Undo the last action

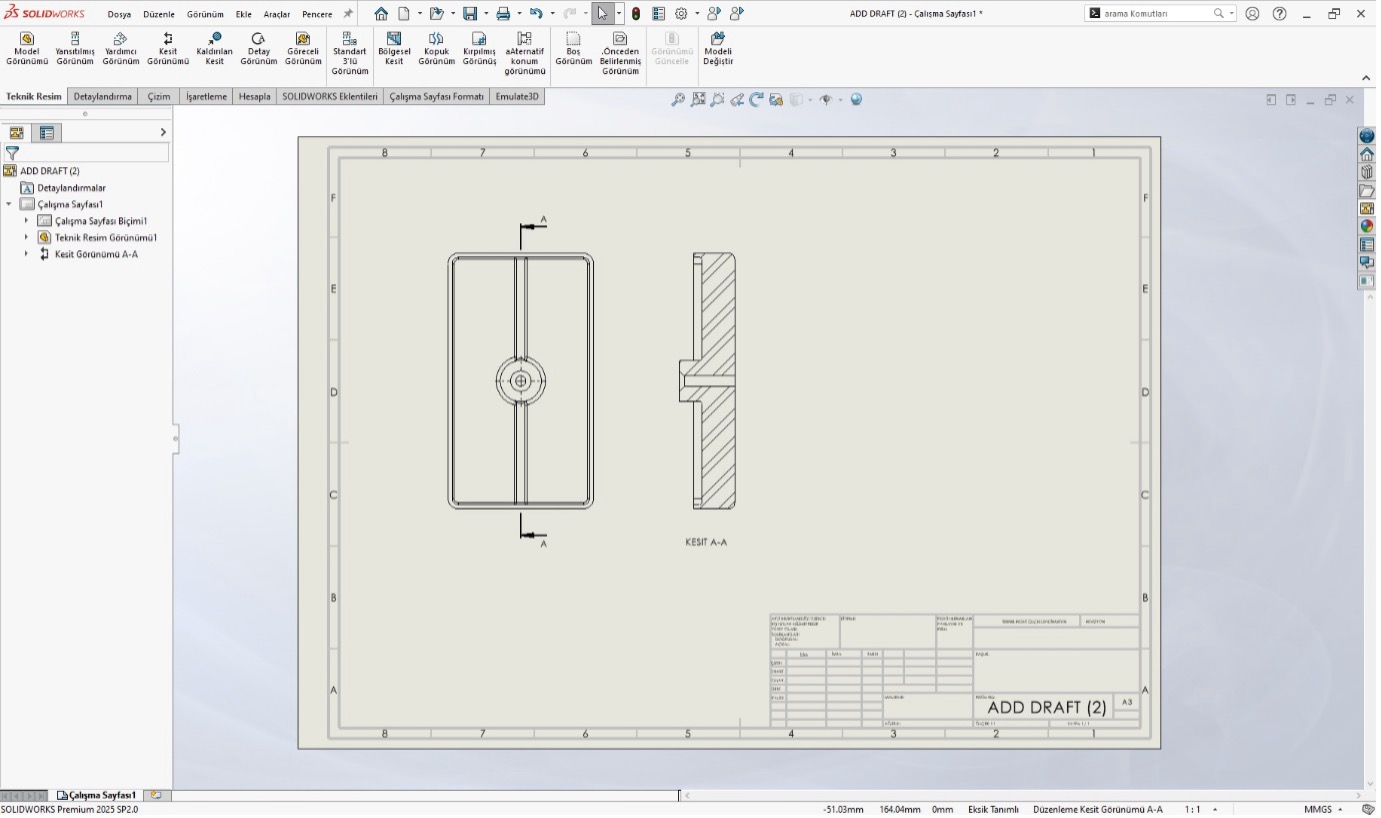click(536, 14)
